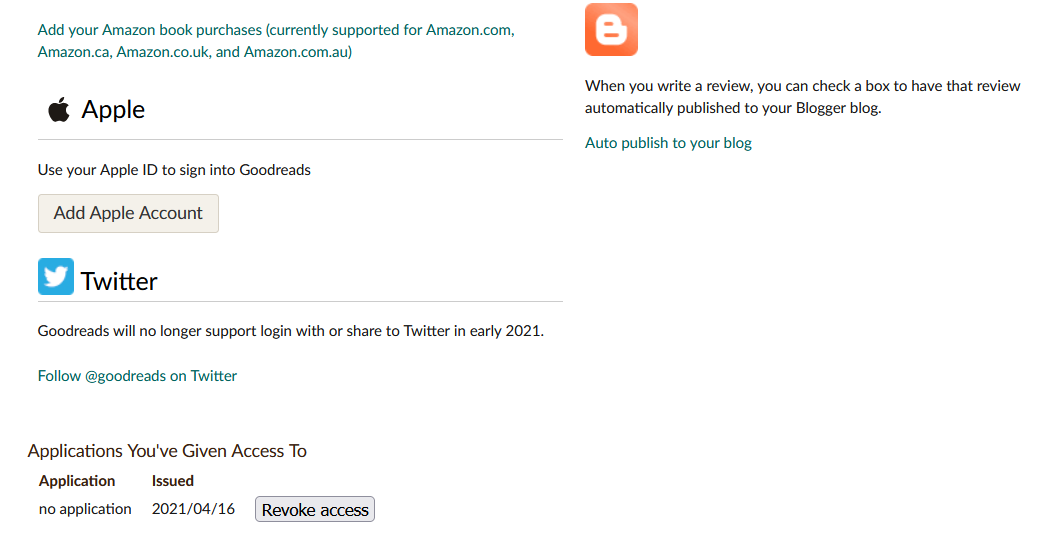Click the Applications You've Given Access To heading
This screenshot has width=1047, height=550.
(x=167, y=451)
